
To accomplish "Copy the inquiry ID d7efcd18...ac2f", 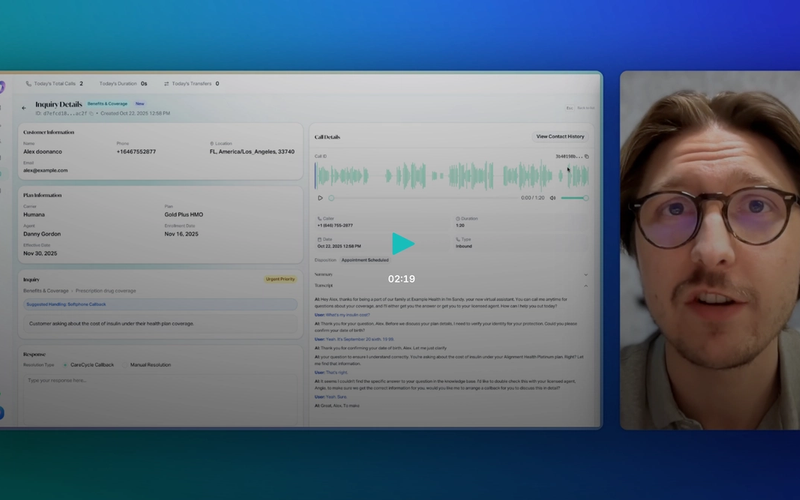I will coord(91,114).
